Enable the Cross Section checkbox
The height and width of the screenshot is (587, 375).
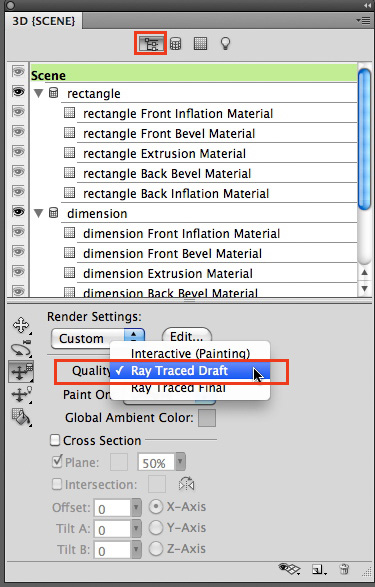point(55,440)
